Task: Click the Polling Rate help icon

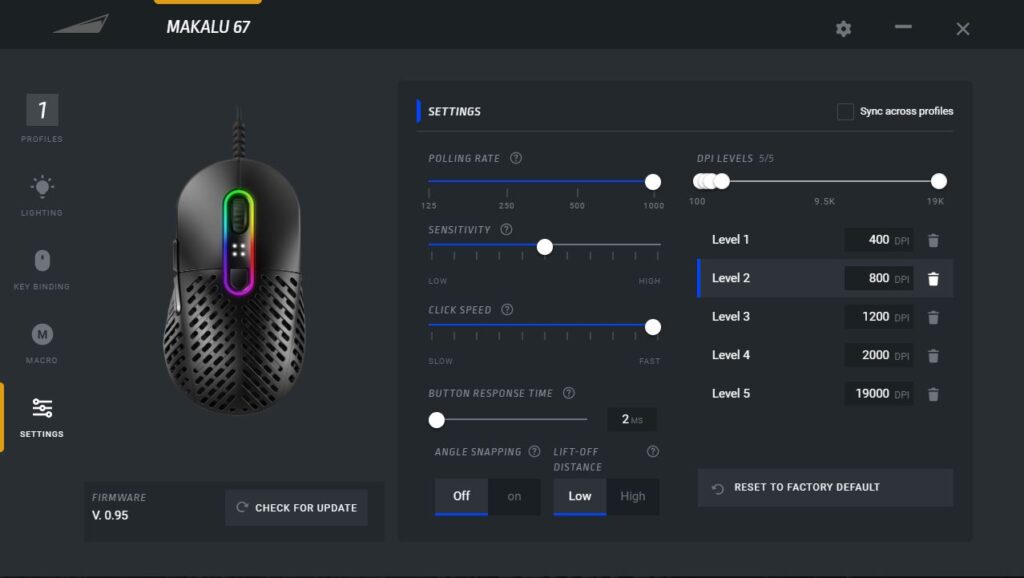Action: coord(516,158)
